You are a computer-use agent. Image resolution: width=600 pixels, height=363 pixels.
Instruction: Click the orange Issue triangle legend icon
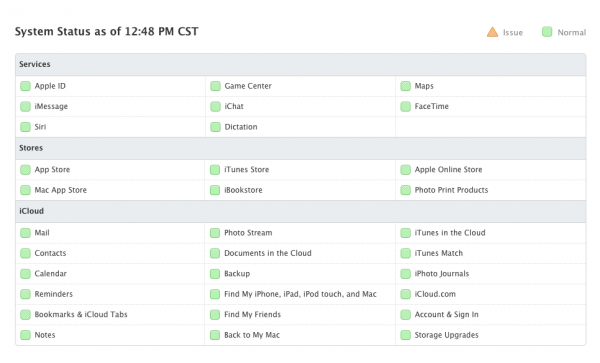click(x=492, y=32)
